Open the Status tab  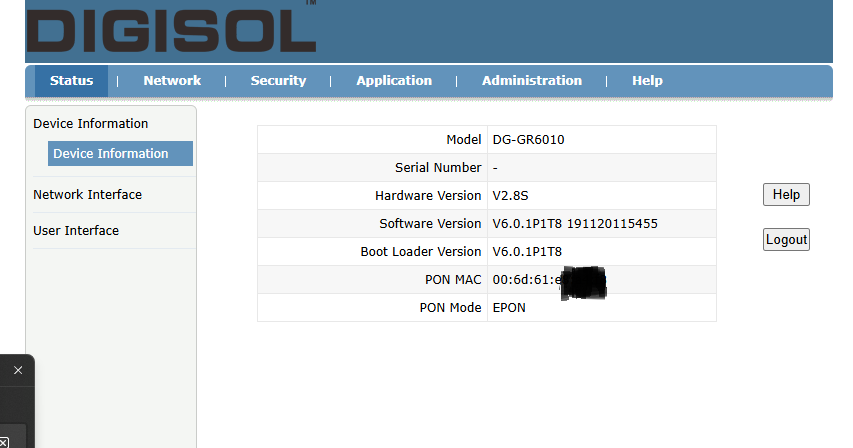[71, 80]
